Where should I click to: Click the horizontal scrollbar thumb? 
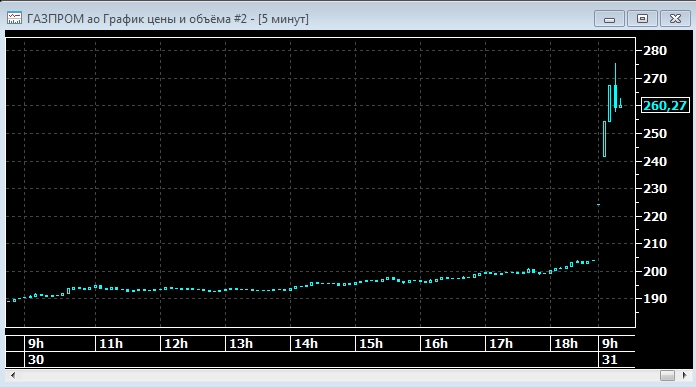coord(667,375)
